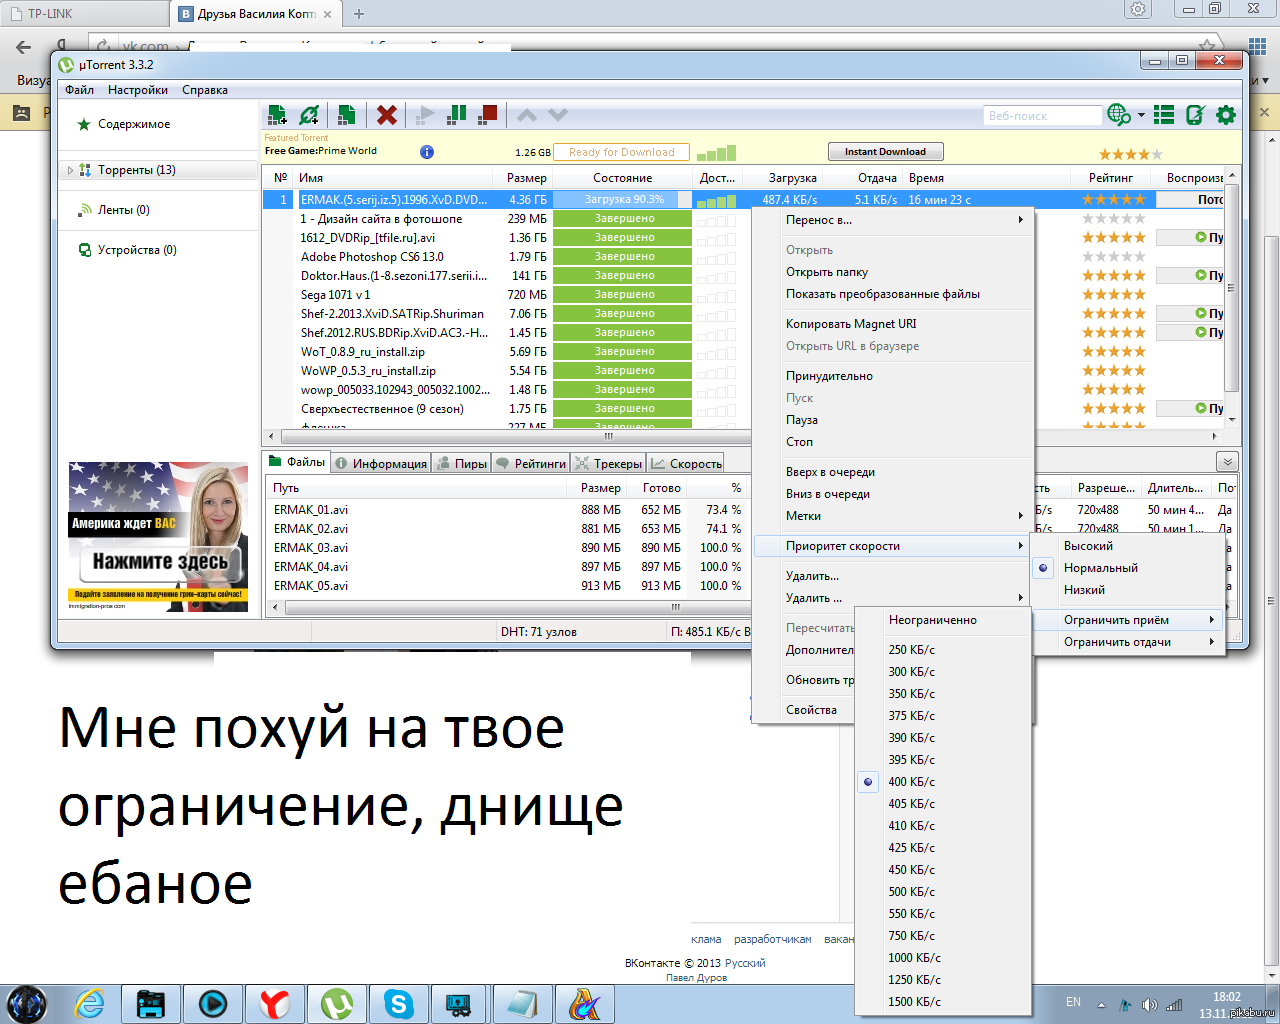Select the Adobe Photoshop CS6 13.0 torrent
Image resolution: width=1280 pixels, height=1024 pixels.
coord(372,257)
